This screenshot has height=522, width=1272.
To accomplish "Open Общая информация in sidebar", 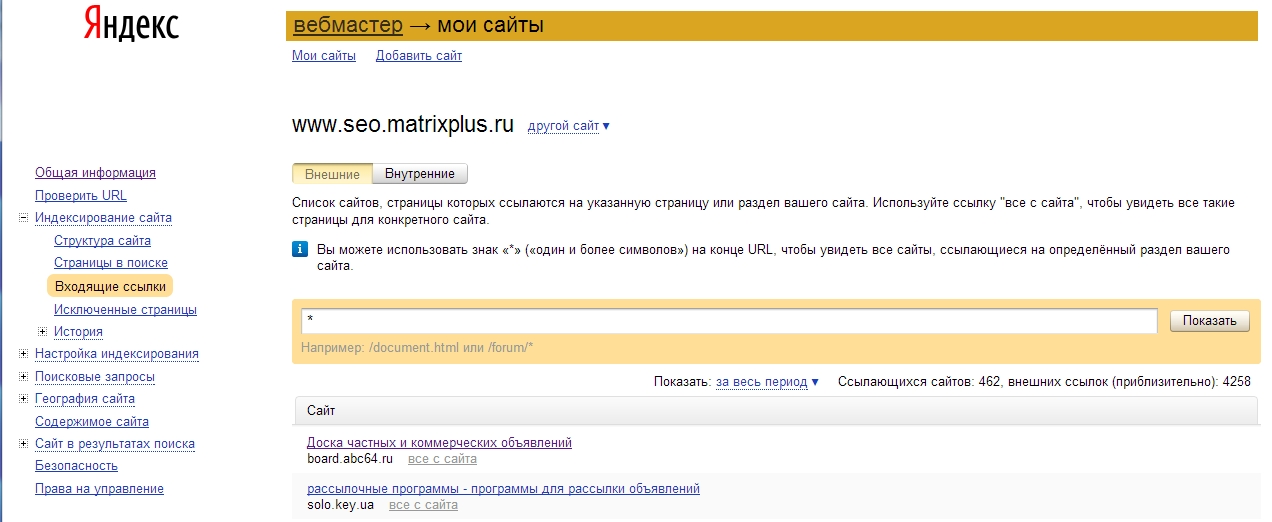I will pos(95,173).
